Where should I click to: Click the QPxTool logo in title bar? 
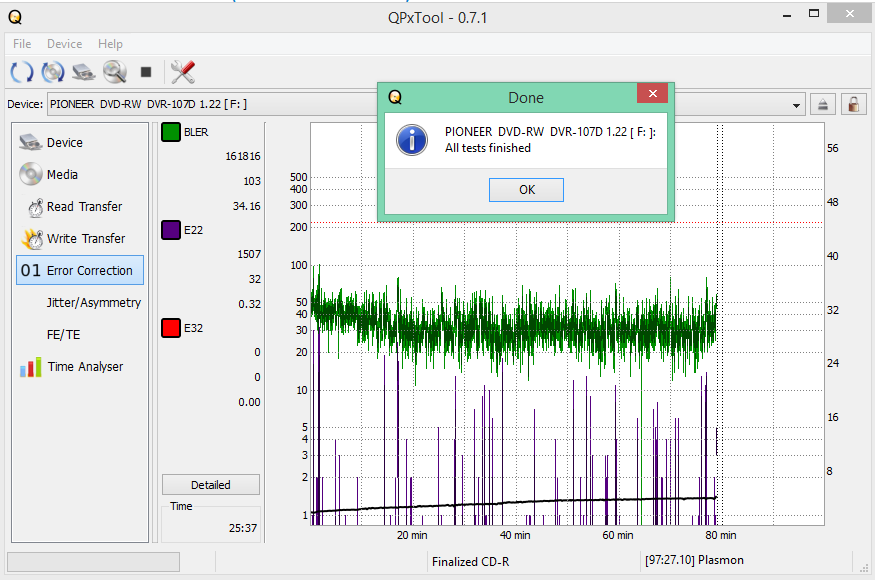[15, 17]
